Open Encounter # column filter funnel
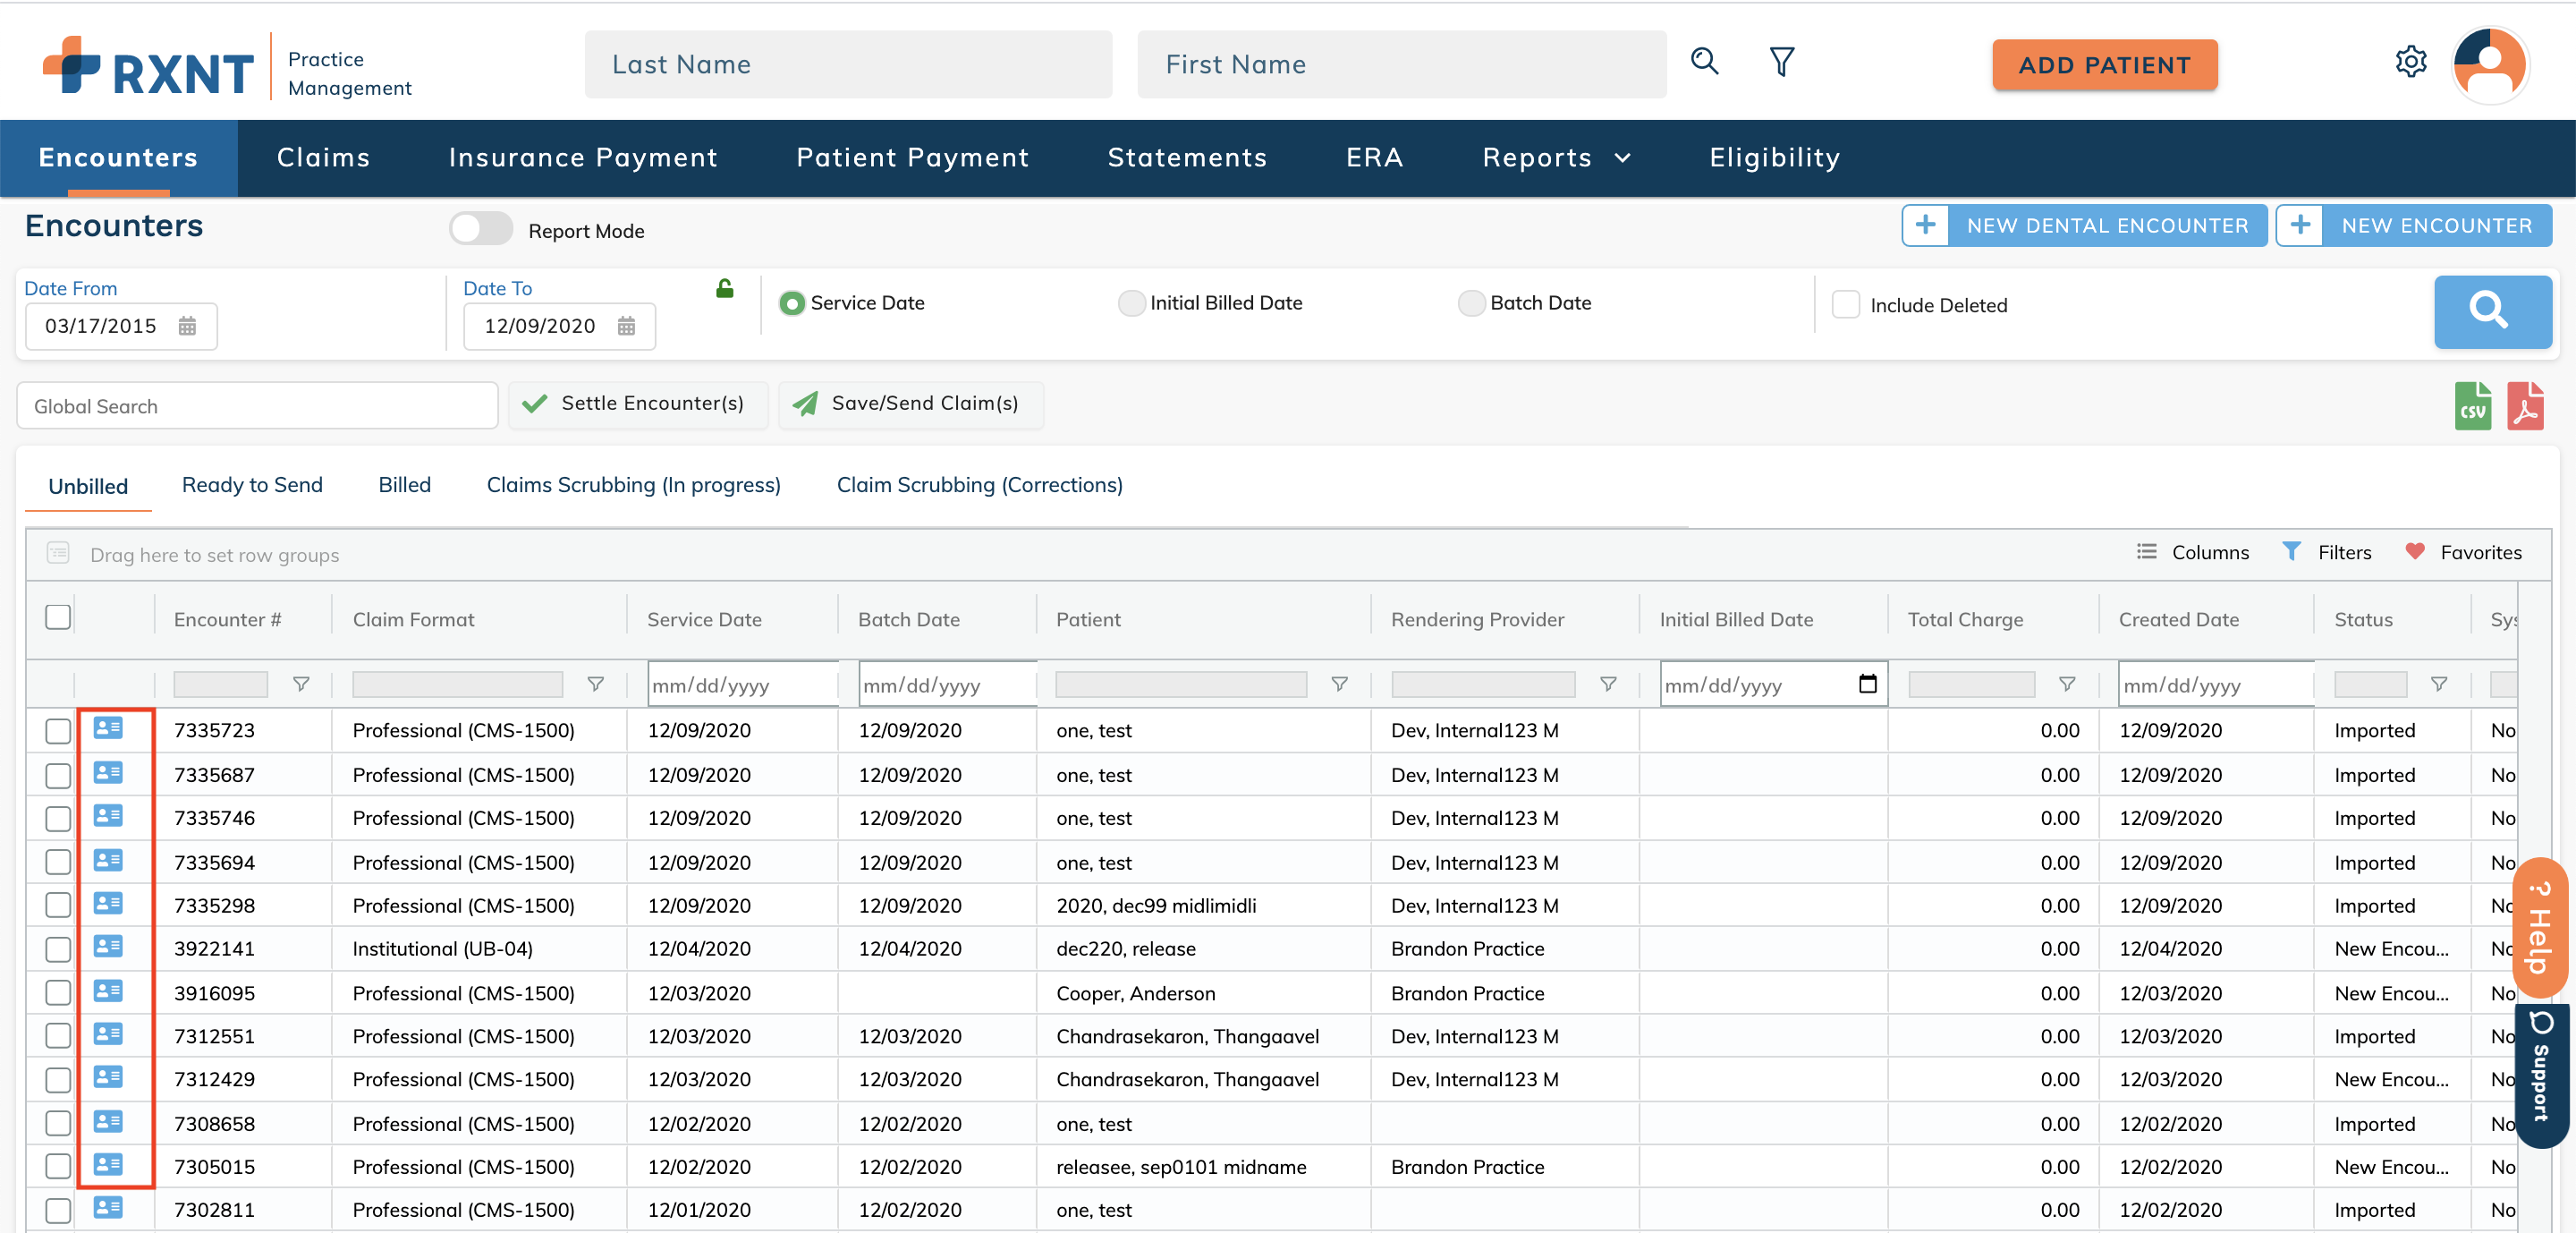This screenshot has height=1233, width=2576. pos(300,684)
